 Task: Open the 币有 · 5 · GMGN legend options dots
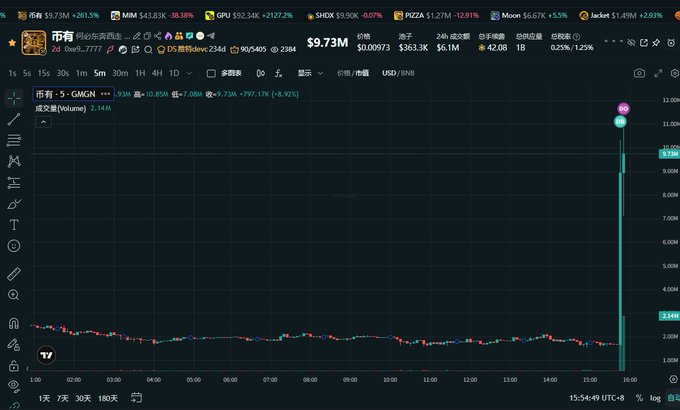point(105,94)
